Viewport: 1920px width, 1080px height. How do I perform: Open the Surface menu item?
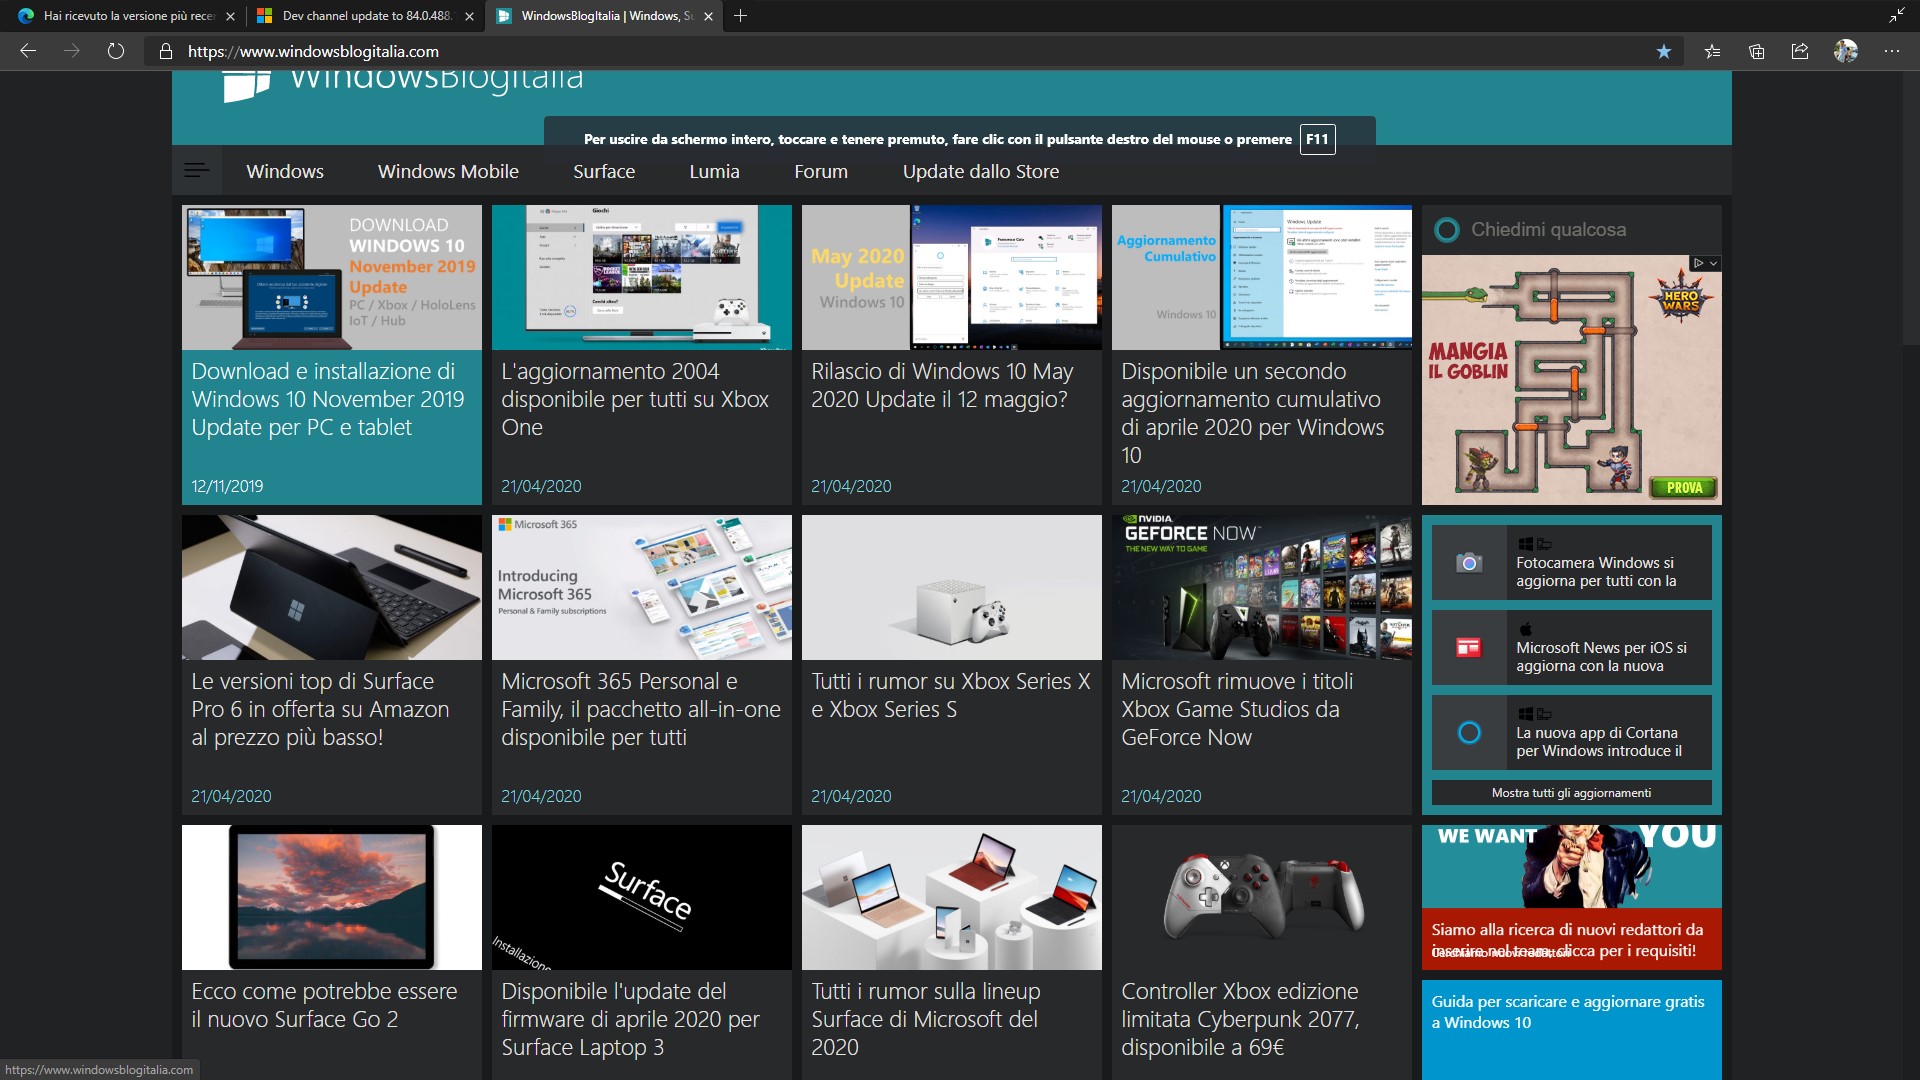604,171
